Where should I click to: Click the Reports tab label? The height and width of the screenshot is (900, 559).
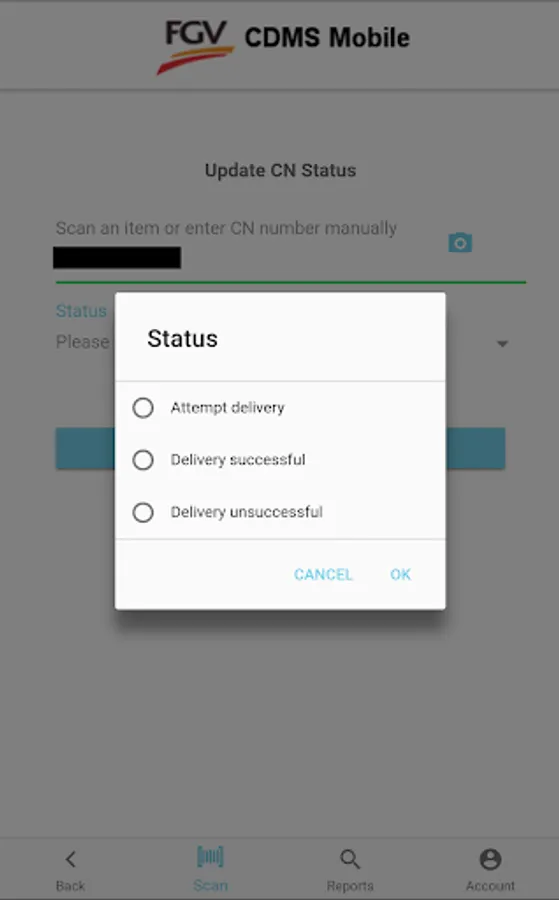[350, 886]
